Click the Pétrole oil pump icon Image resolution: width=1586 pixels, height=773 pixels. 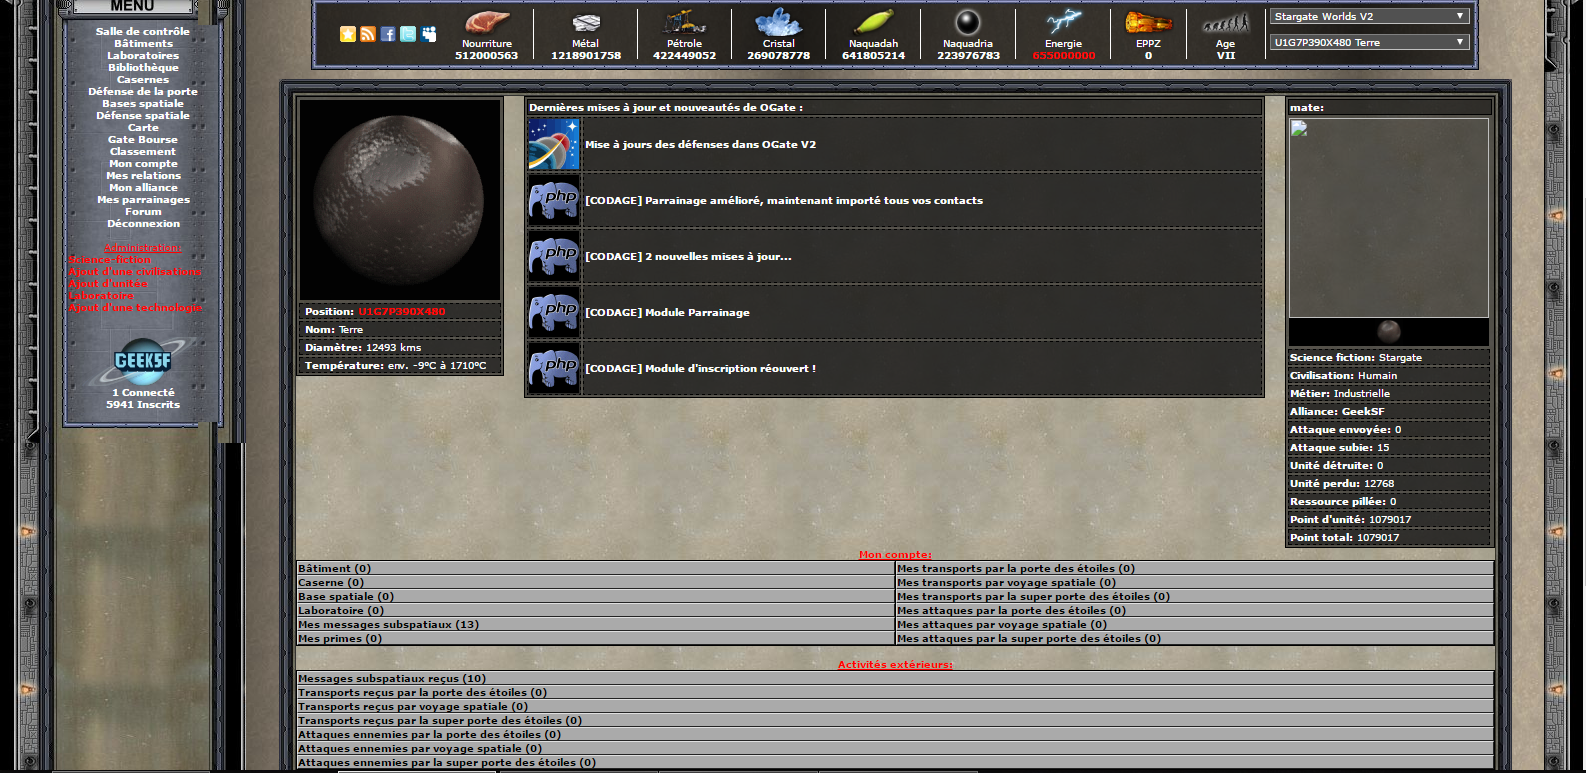click(x=685, y=22)
